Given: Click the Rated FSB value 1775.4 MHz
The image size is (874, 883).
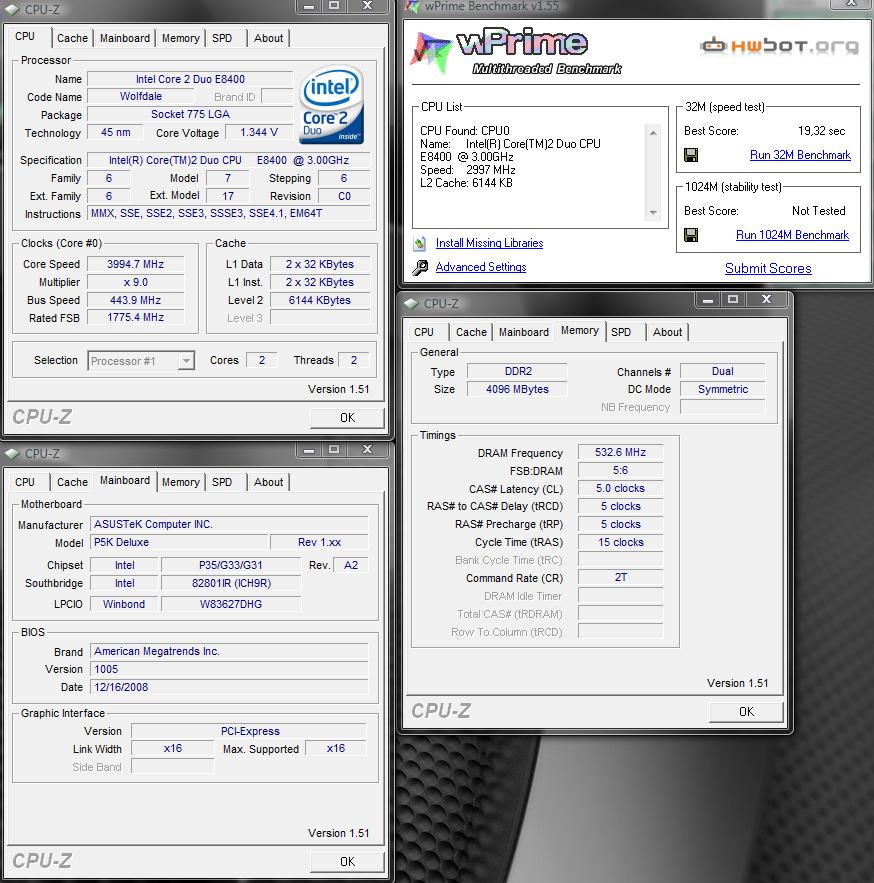Looking at the screenshot, I should 136,318.
